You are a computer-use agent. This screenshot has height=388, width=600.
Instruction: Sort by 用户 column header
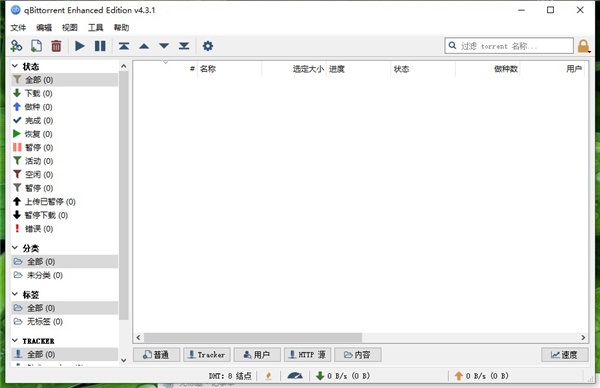click(552, 69)
